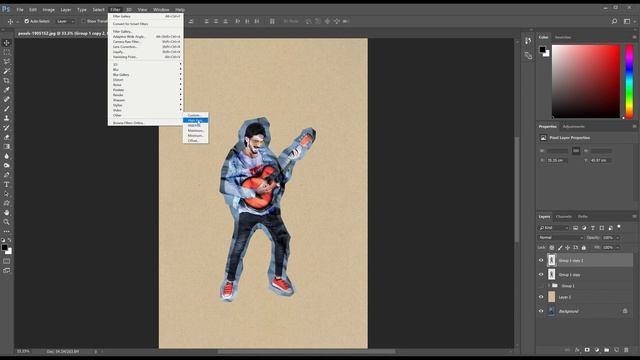Select the Lasso tool
The width and height of the screenshot is (640, 360).
[x=7, y=62]
